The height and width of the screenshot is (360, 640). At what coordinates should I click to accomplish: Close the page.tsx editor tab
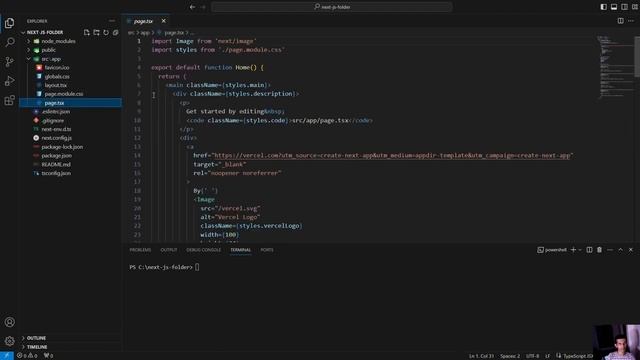pyautogui.click(x=164, y=21)
